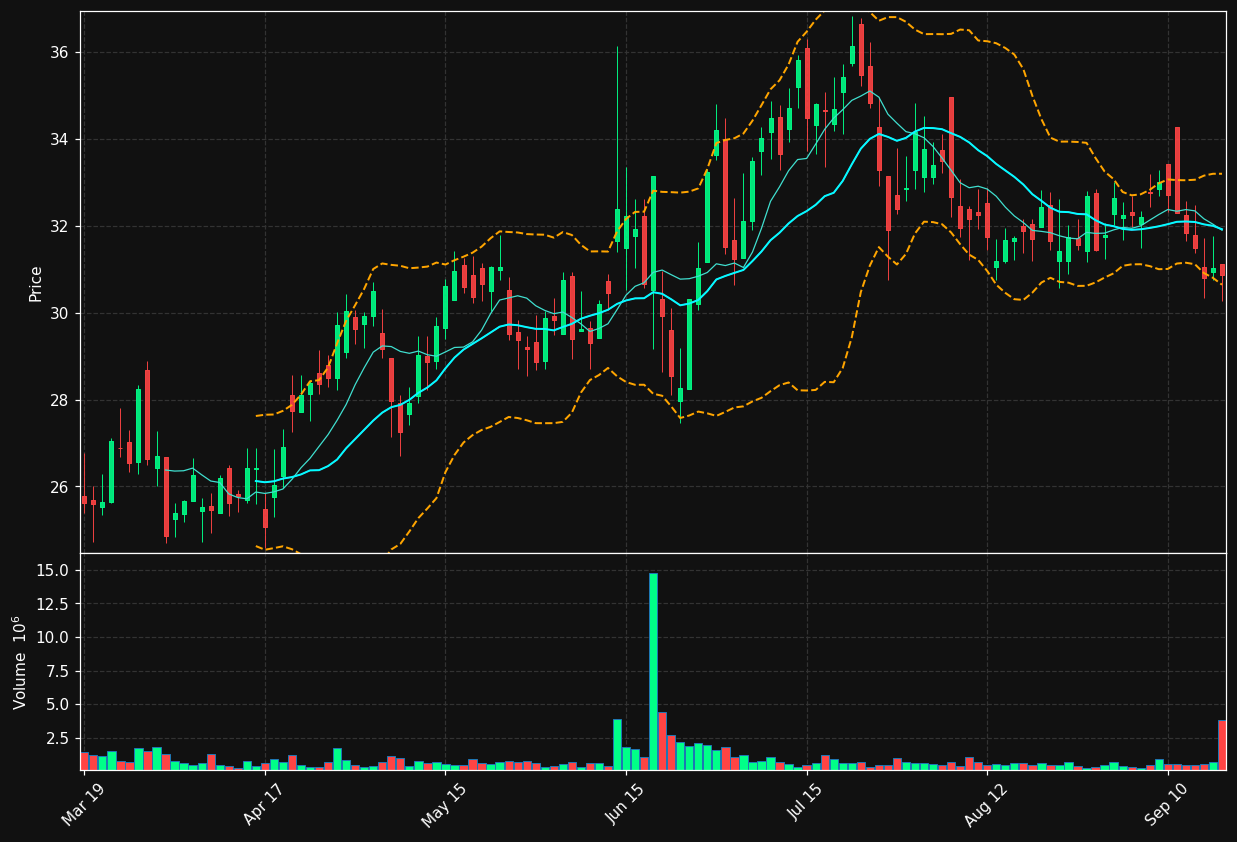Select the Jul 15 date label
Screen dimensions: 1237x842
tap(805, 804)
